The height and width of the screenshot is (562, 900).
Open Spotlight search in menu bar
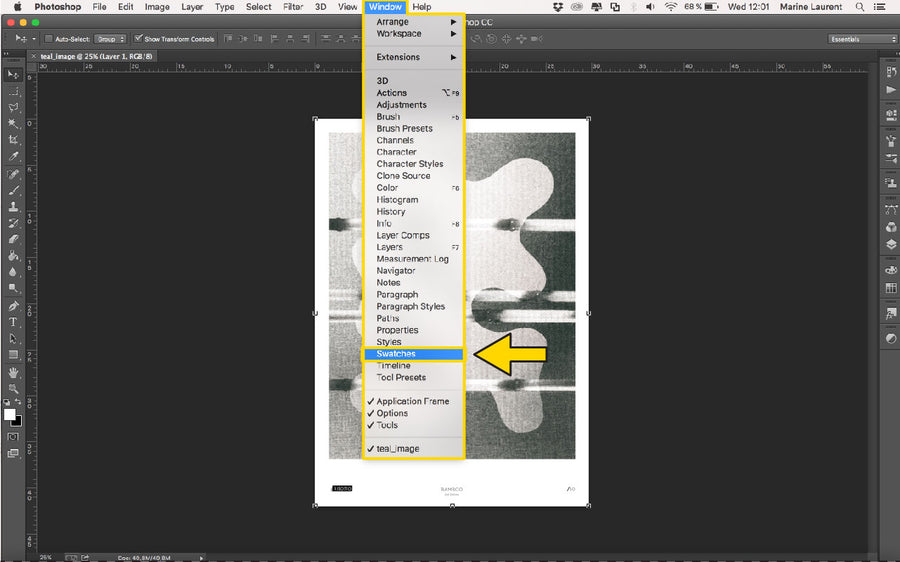pyautogui.click(x=859, y=7)
